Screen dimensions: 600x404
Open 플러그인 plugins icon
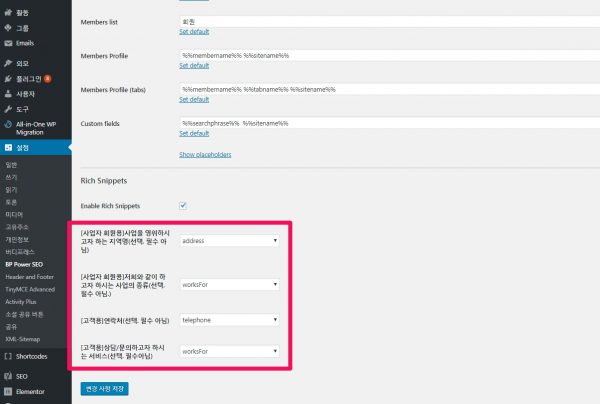[8, 79]
